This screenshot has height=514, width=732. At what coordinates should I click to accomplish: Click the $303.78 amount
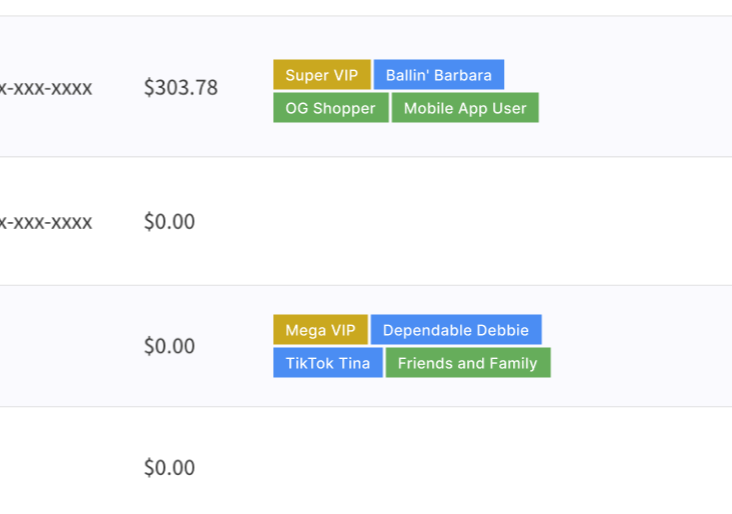(181, 88)
